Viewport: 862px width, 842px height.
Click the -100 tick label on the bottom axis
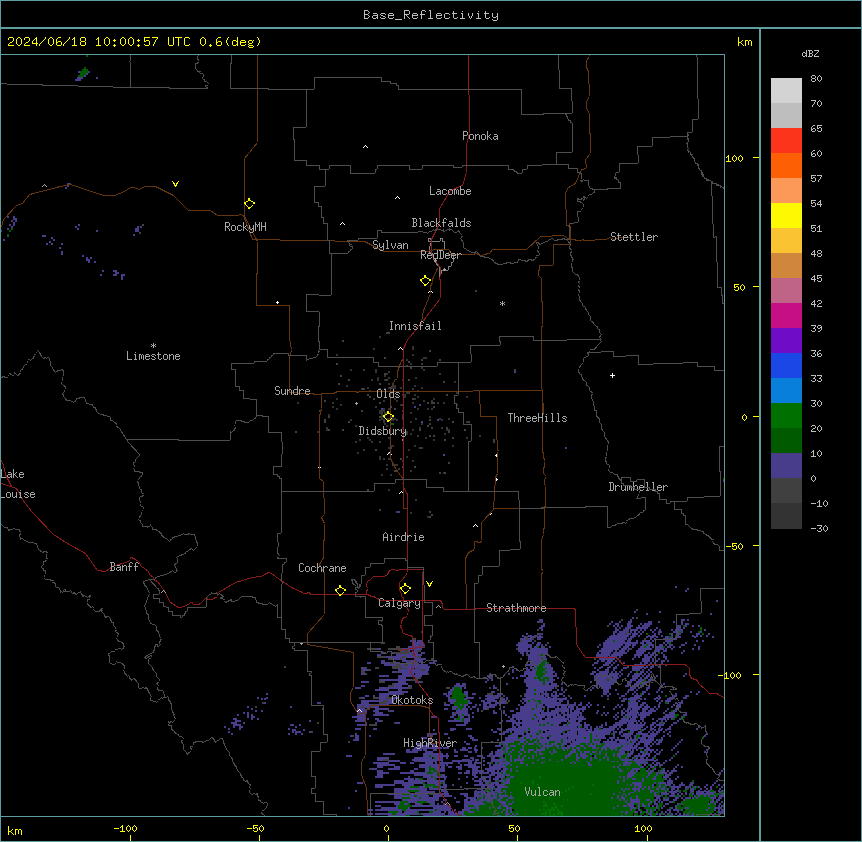point(125,828)
